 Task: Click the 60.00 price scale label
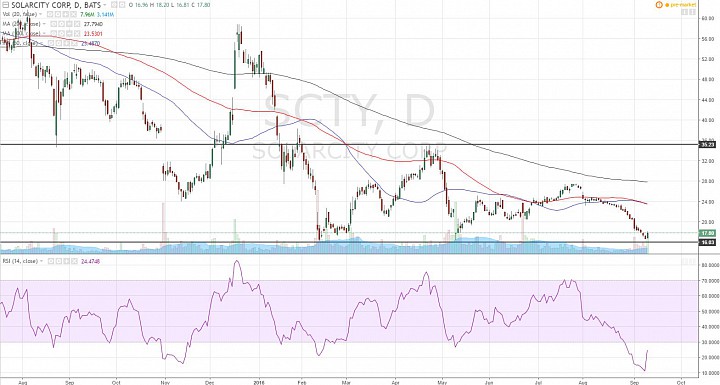click(708, 18)
